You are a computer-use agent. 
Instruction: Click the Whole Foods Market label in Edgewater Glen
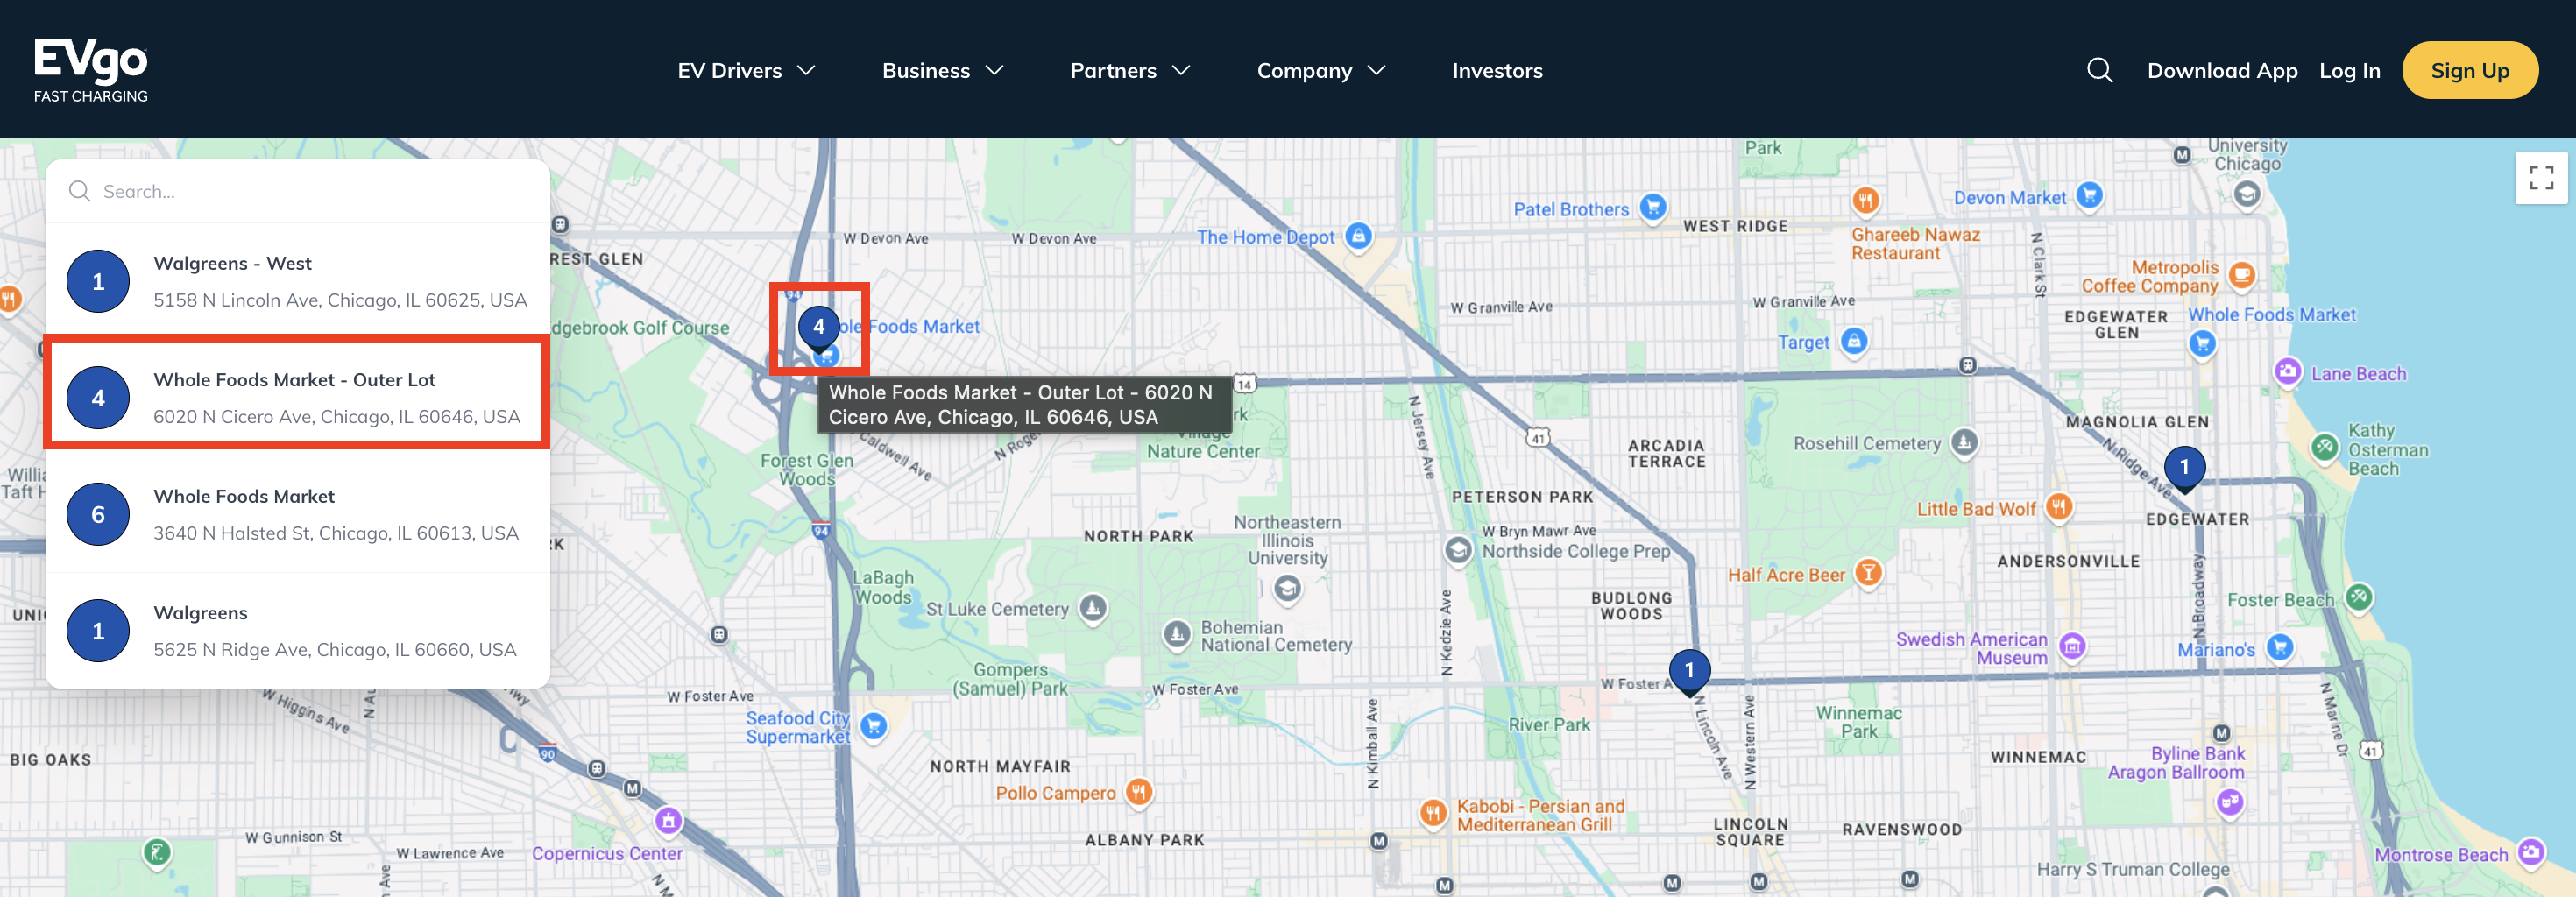pos(2271,314)
